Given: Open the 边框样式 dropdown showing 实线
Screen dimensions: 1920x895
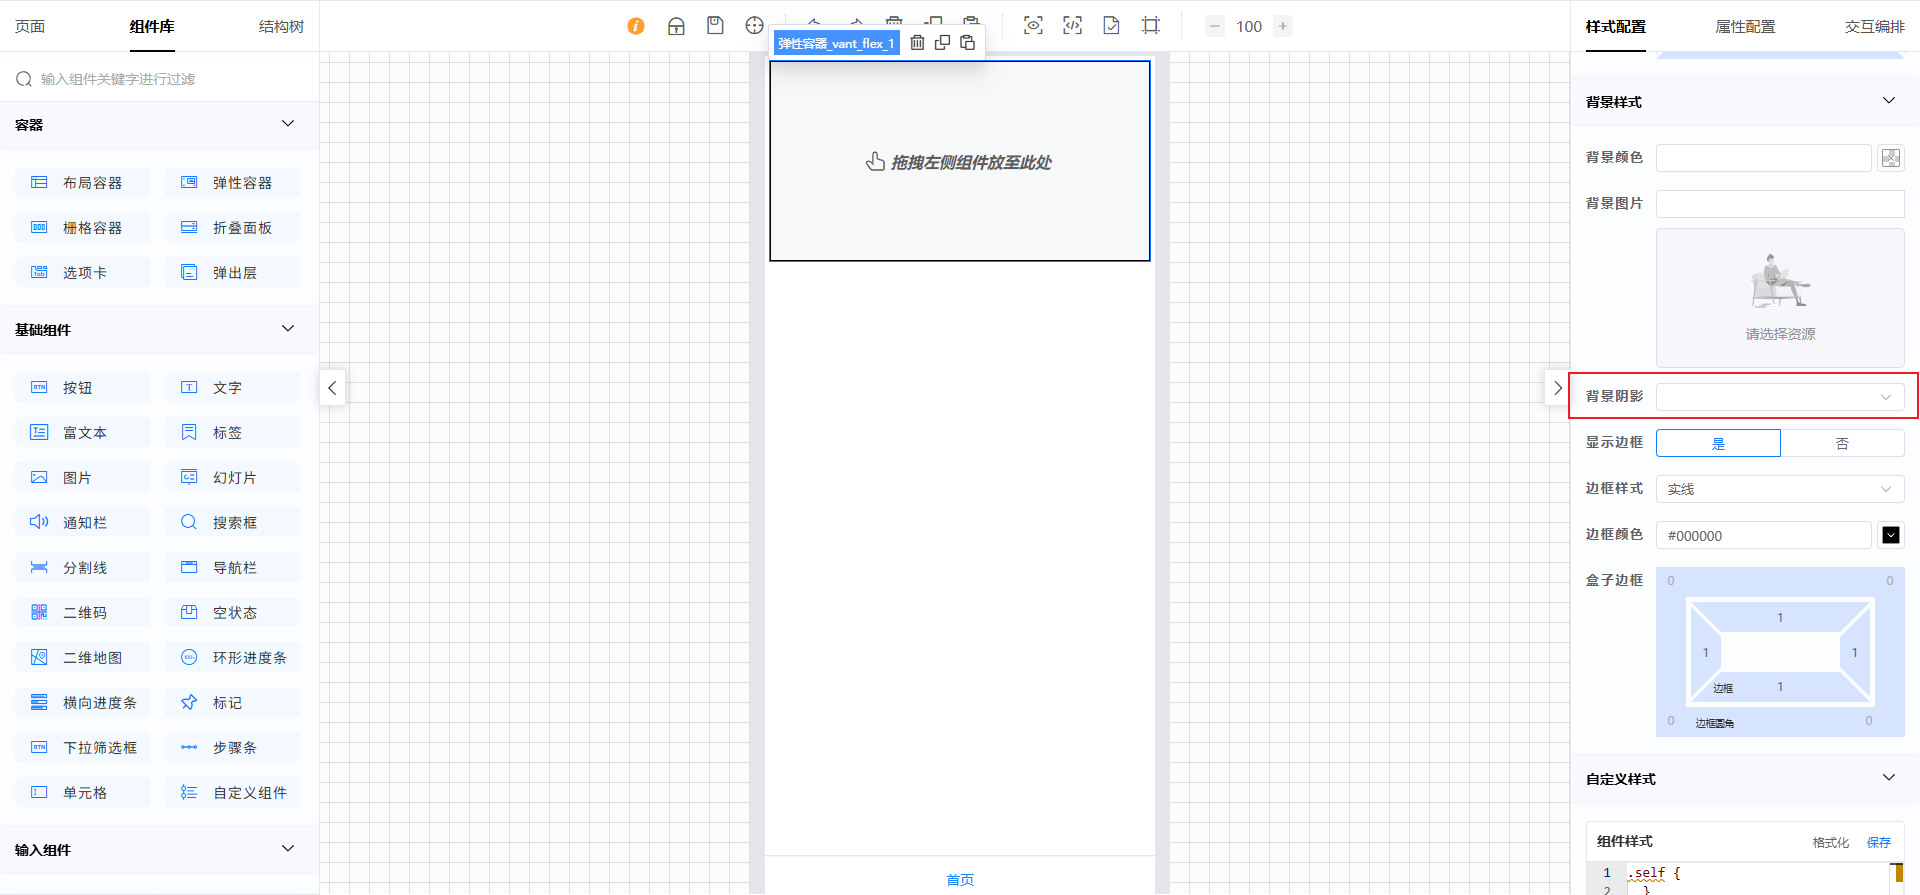Looking at the screenshot, I should pos(1780,489).
